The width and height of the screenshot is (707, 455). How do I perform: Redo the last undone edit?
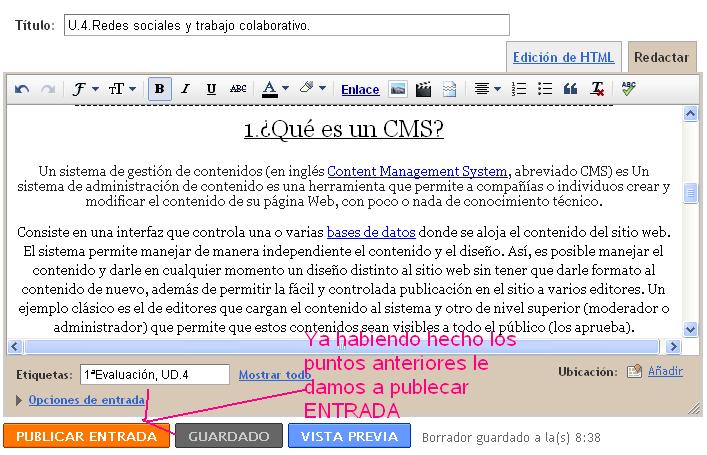(48, 89)
